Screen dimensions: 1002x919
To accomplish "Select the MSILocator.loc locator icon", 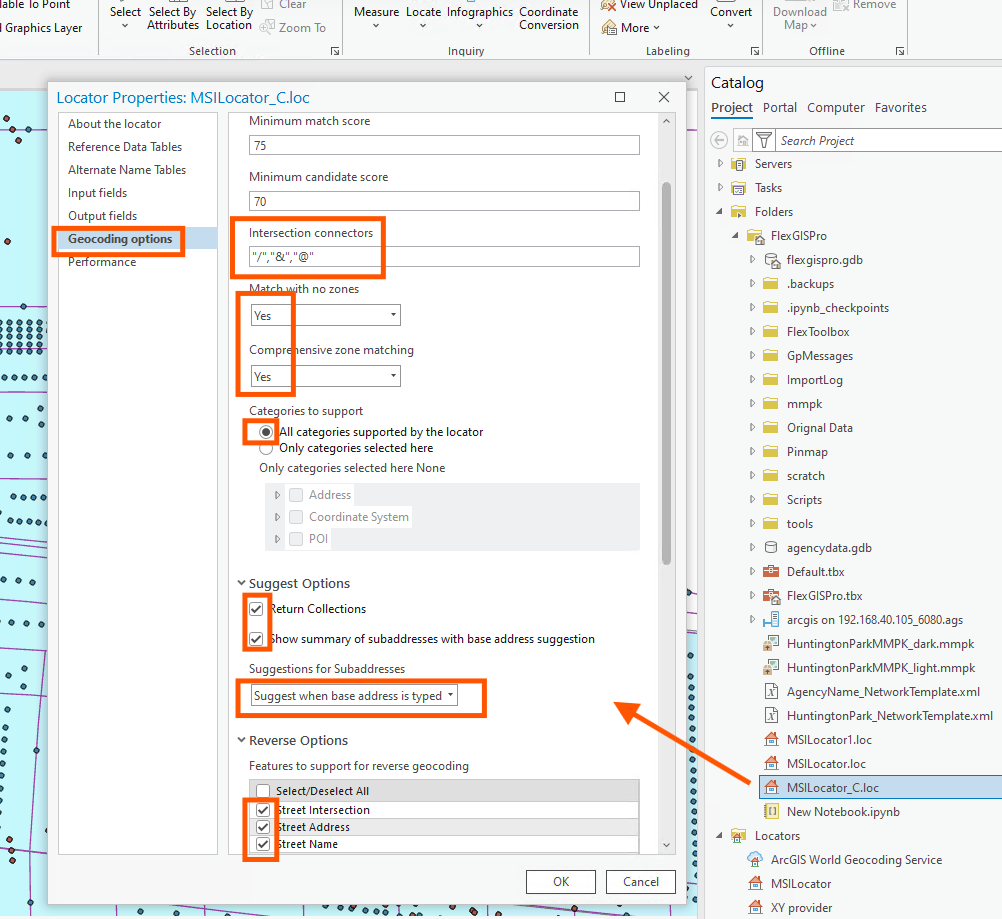I will coord(771,763).
